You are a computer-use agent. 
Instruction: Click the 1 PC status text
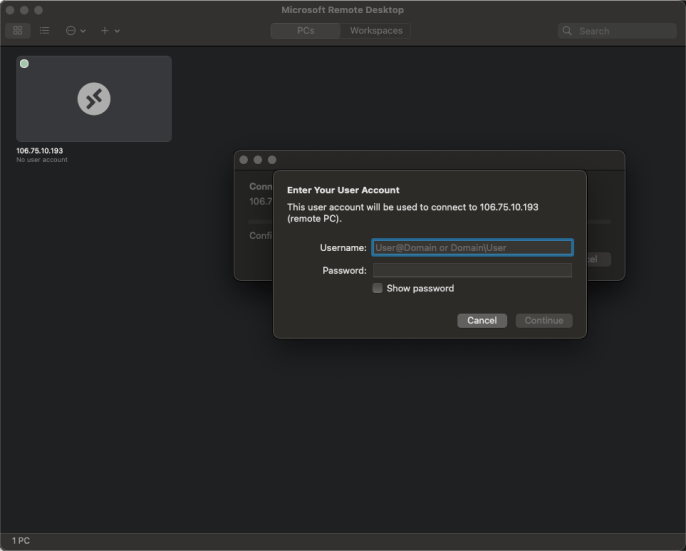21,540
